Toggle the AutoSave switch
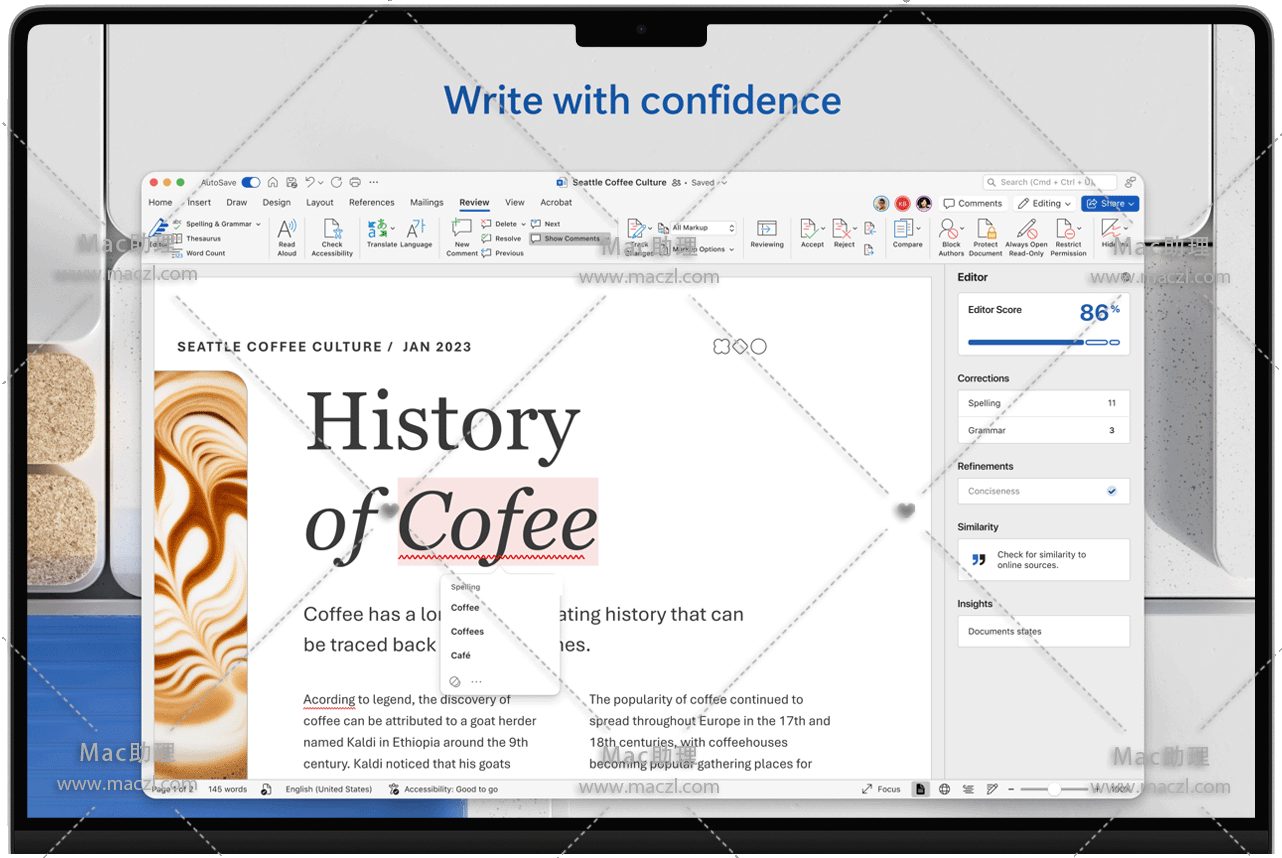The image size is (1282, 858). tap(251, 183)
